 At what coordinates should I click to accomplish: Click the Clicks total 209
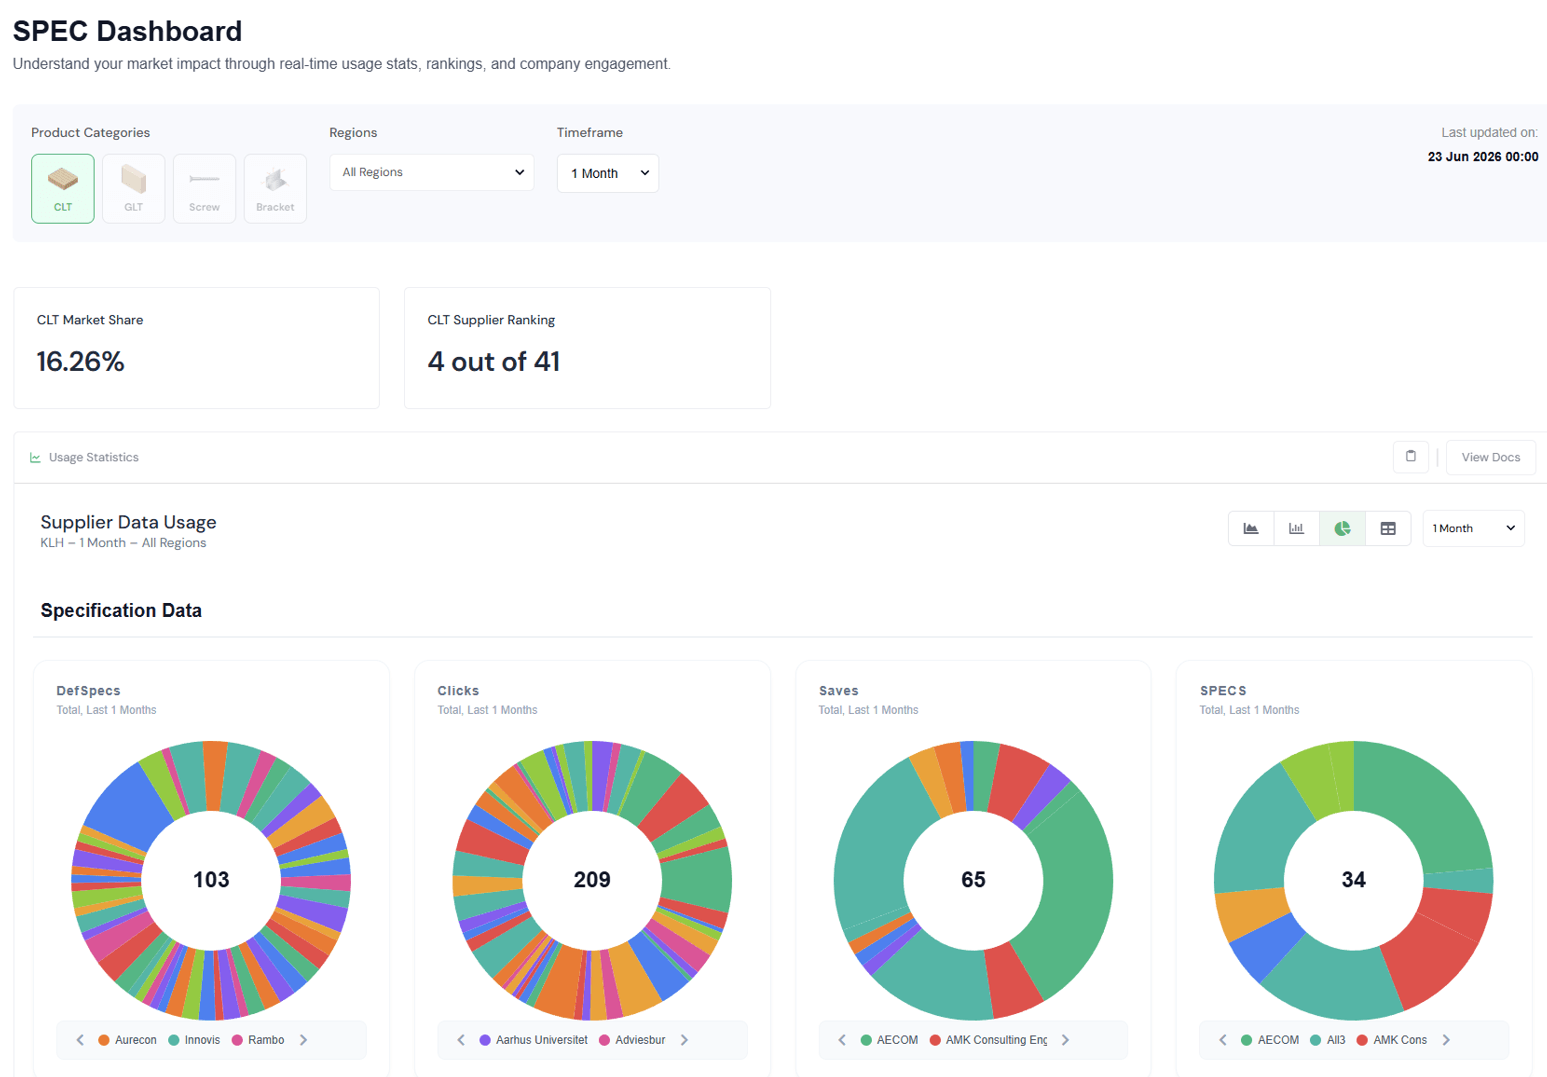(x=592, y=879)
